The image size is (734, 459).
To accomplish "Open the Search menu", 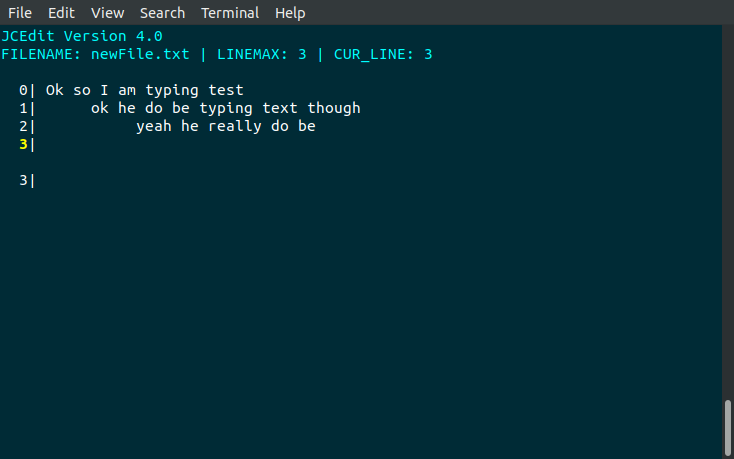I will [x=162, y=13].
